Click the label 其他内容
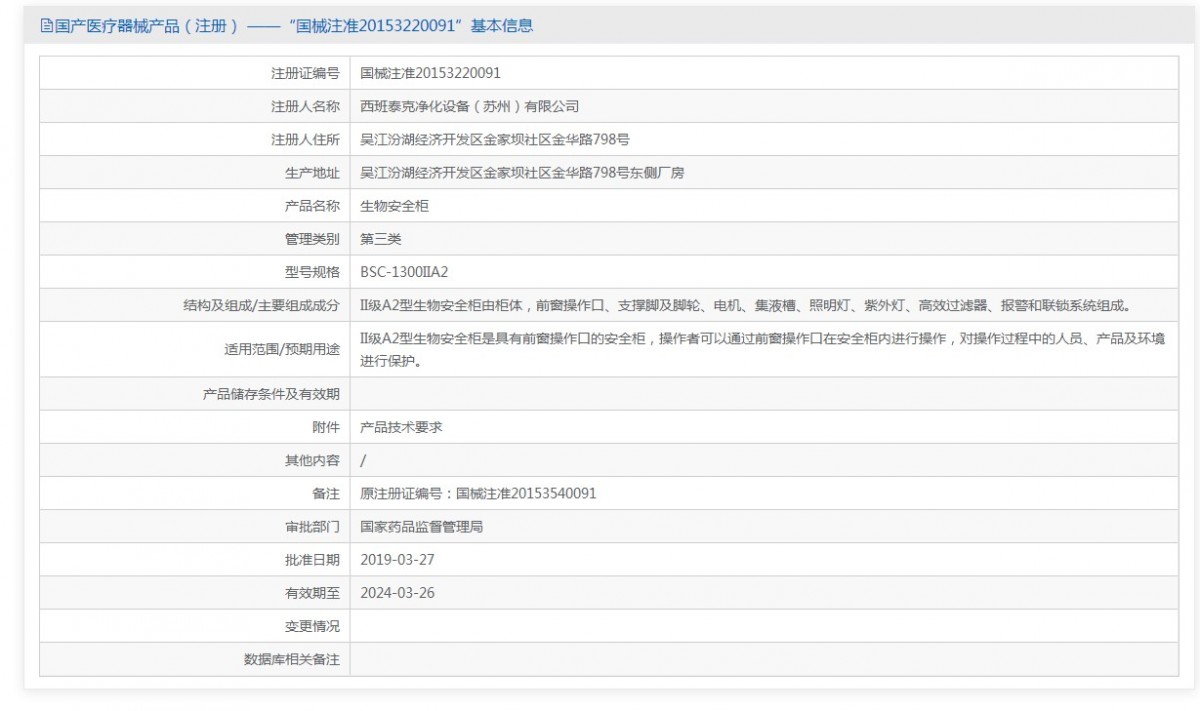Screen dimensions: 1200x711 (x=312, y=460)
